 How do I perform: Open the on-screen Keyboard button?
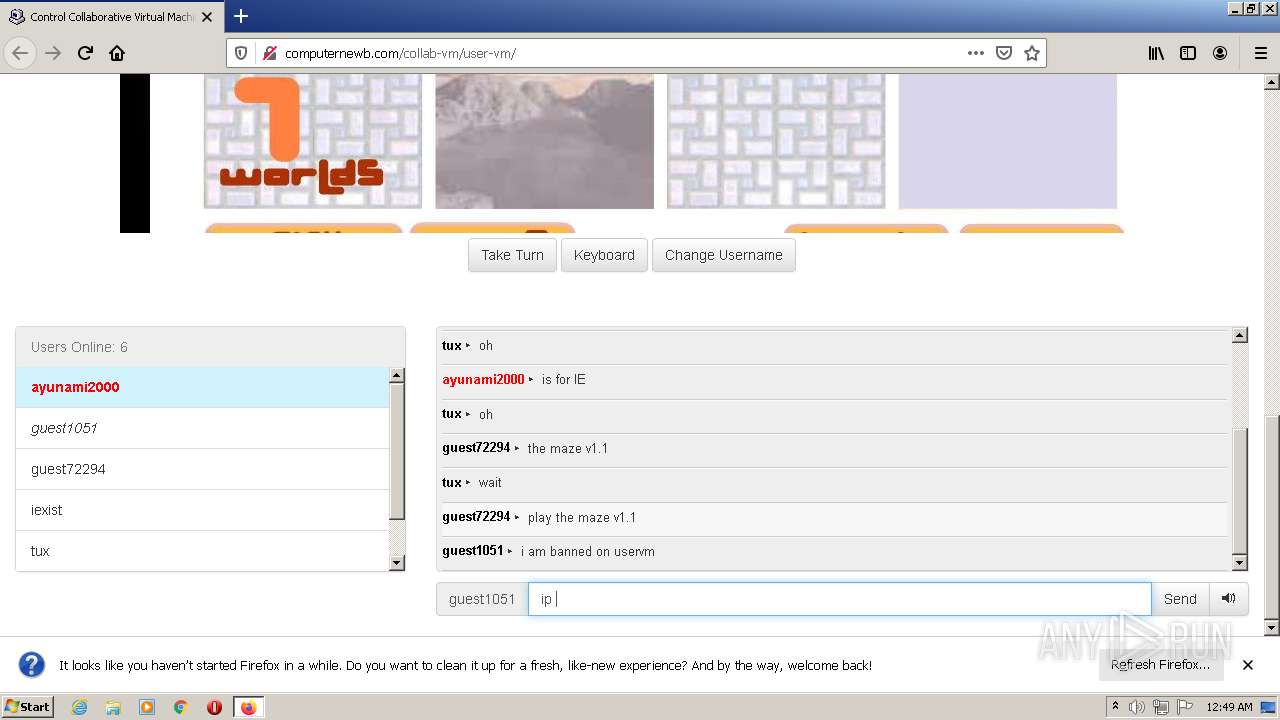[604, 255]
